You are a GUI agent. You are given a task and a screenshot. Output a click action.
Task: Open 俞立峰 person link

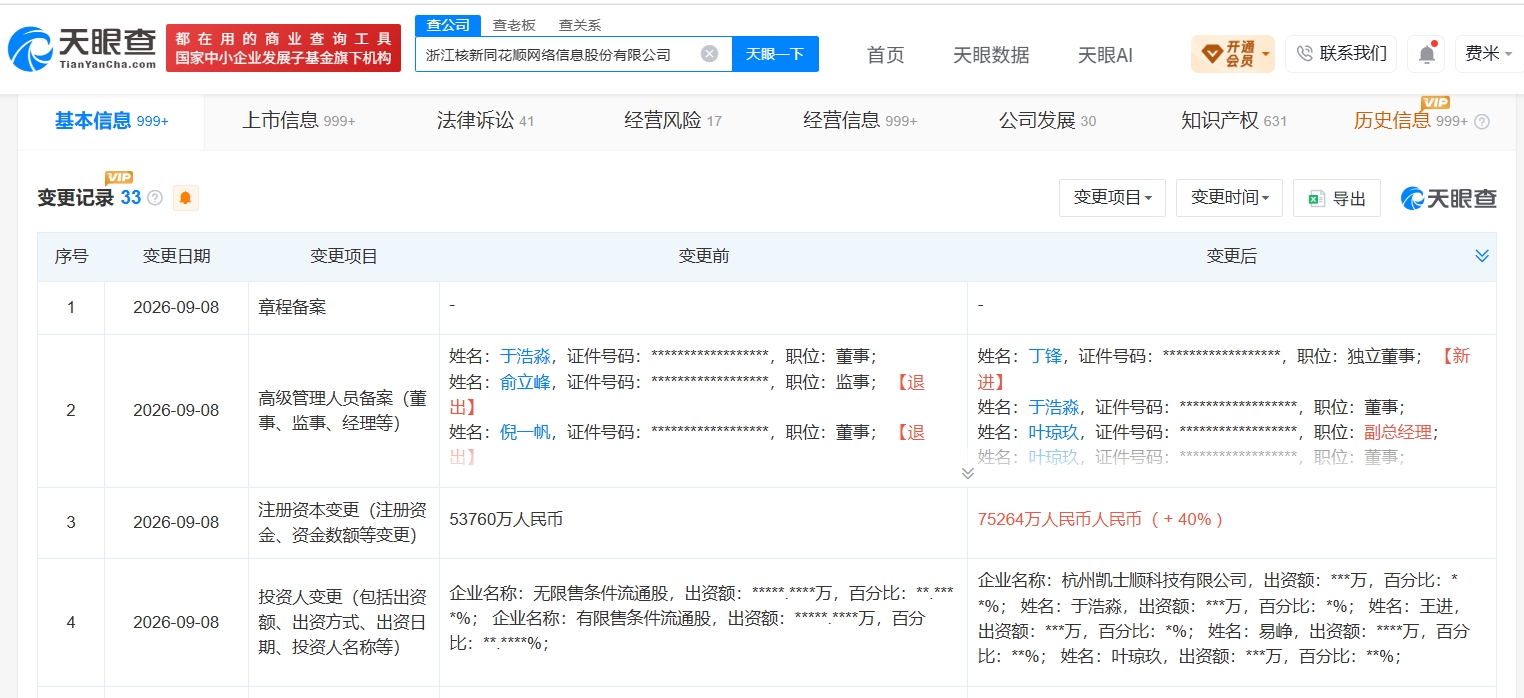525,381
